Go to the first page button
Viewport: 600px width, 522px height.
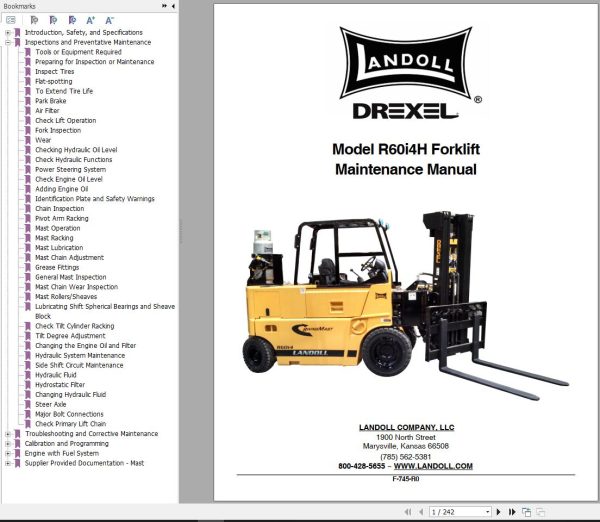point(408,512)
